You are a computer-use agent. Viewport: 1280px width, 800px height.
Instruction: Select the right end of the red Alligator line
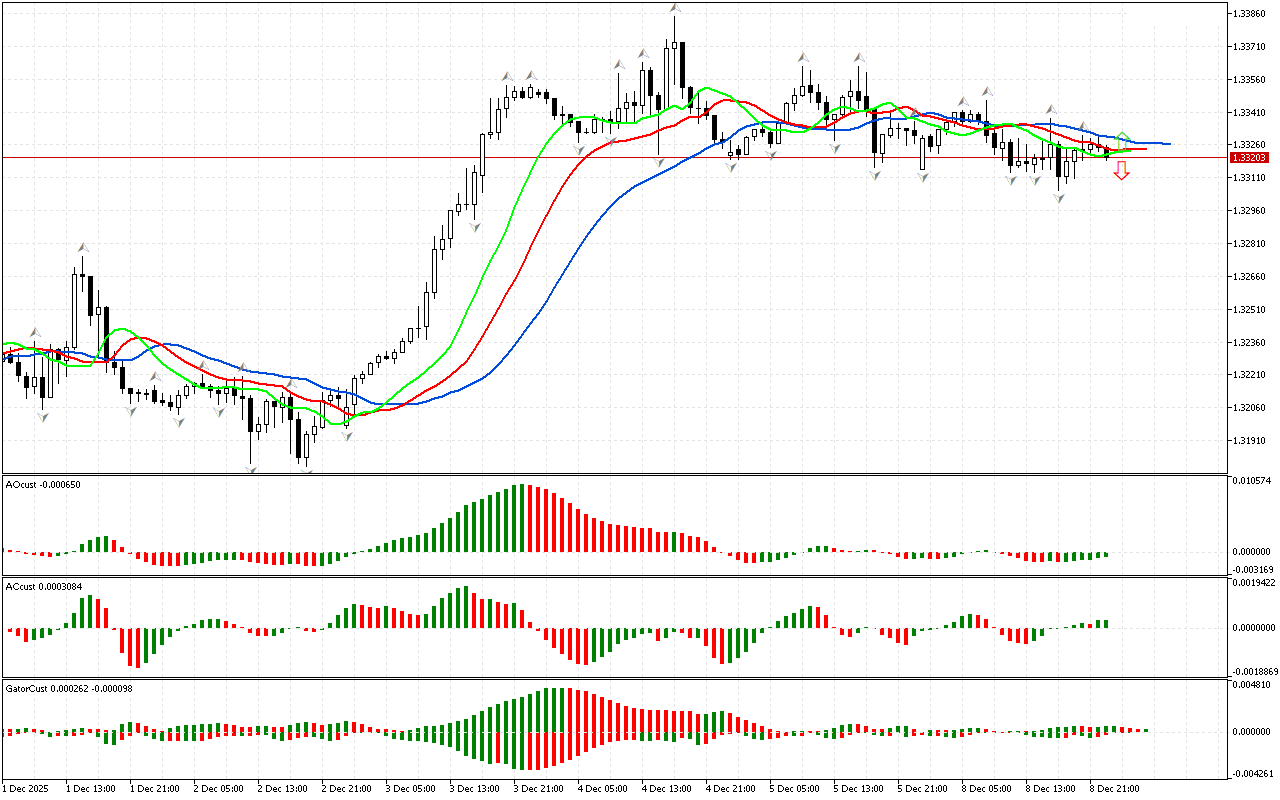coord(1144,149)
